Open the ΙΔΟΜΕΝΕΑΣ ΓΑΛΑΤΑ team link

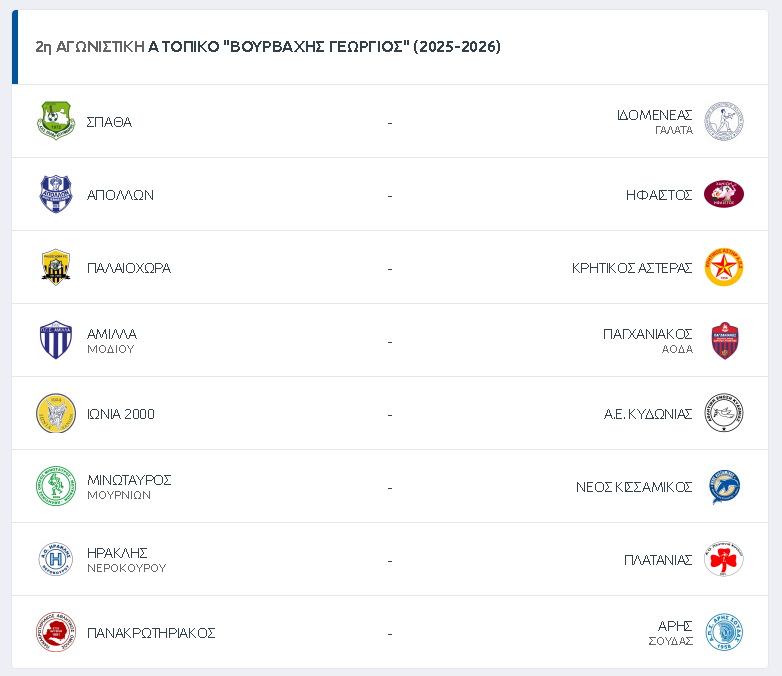tap(655, 121)
